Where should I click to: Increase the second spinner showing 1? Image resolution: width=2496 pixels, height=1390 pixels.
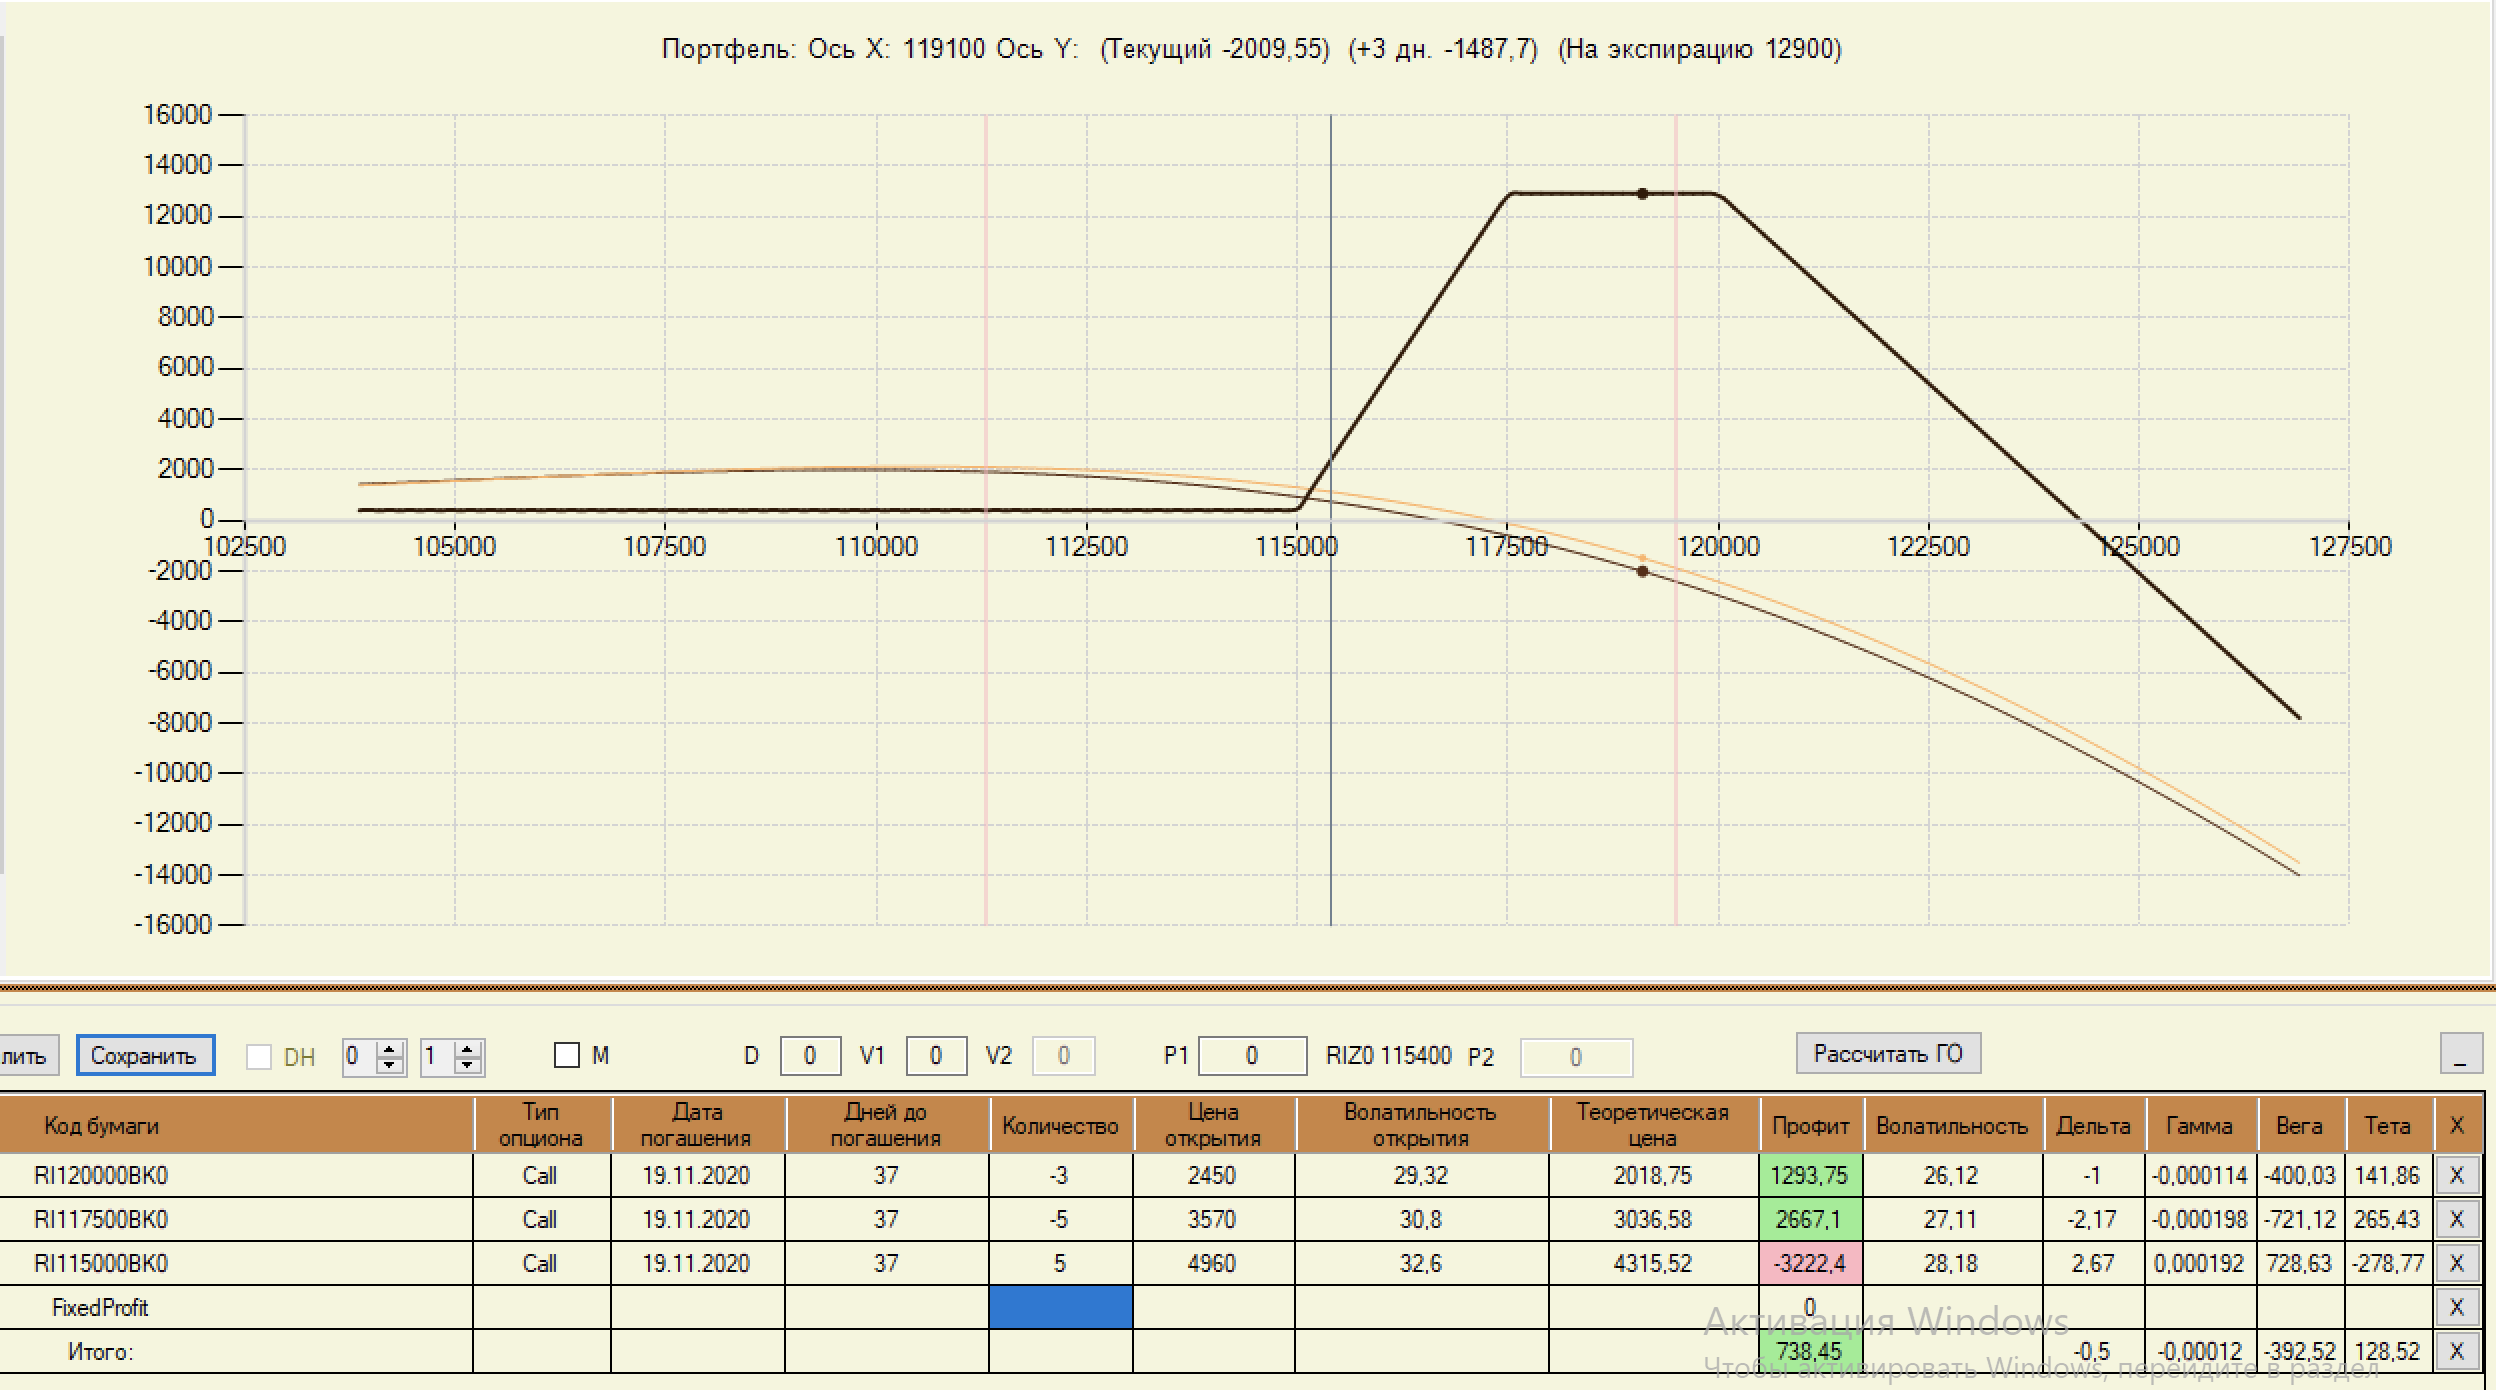(x=467, y=1049)
